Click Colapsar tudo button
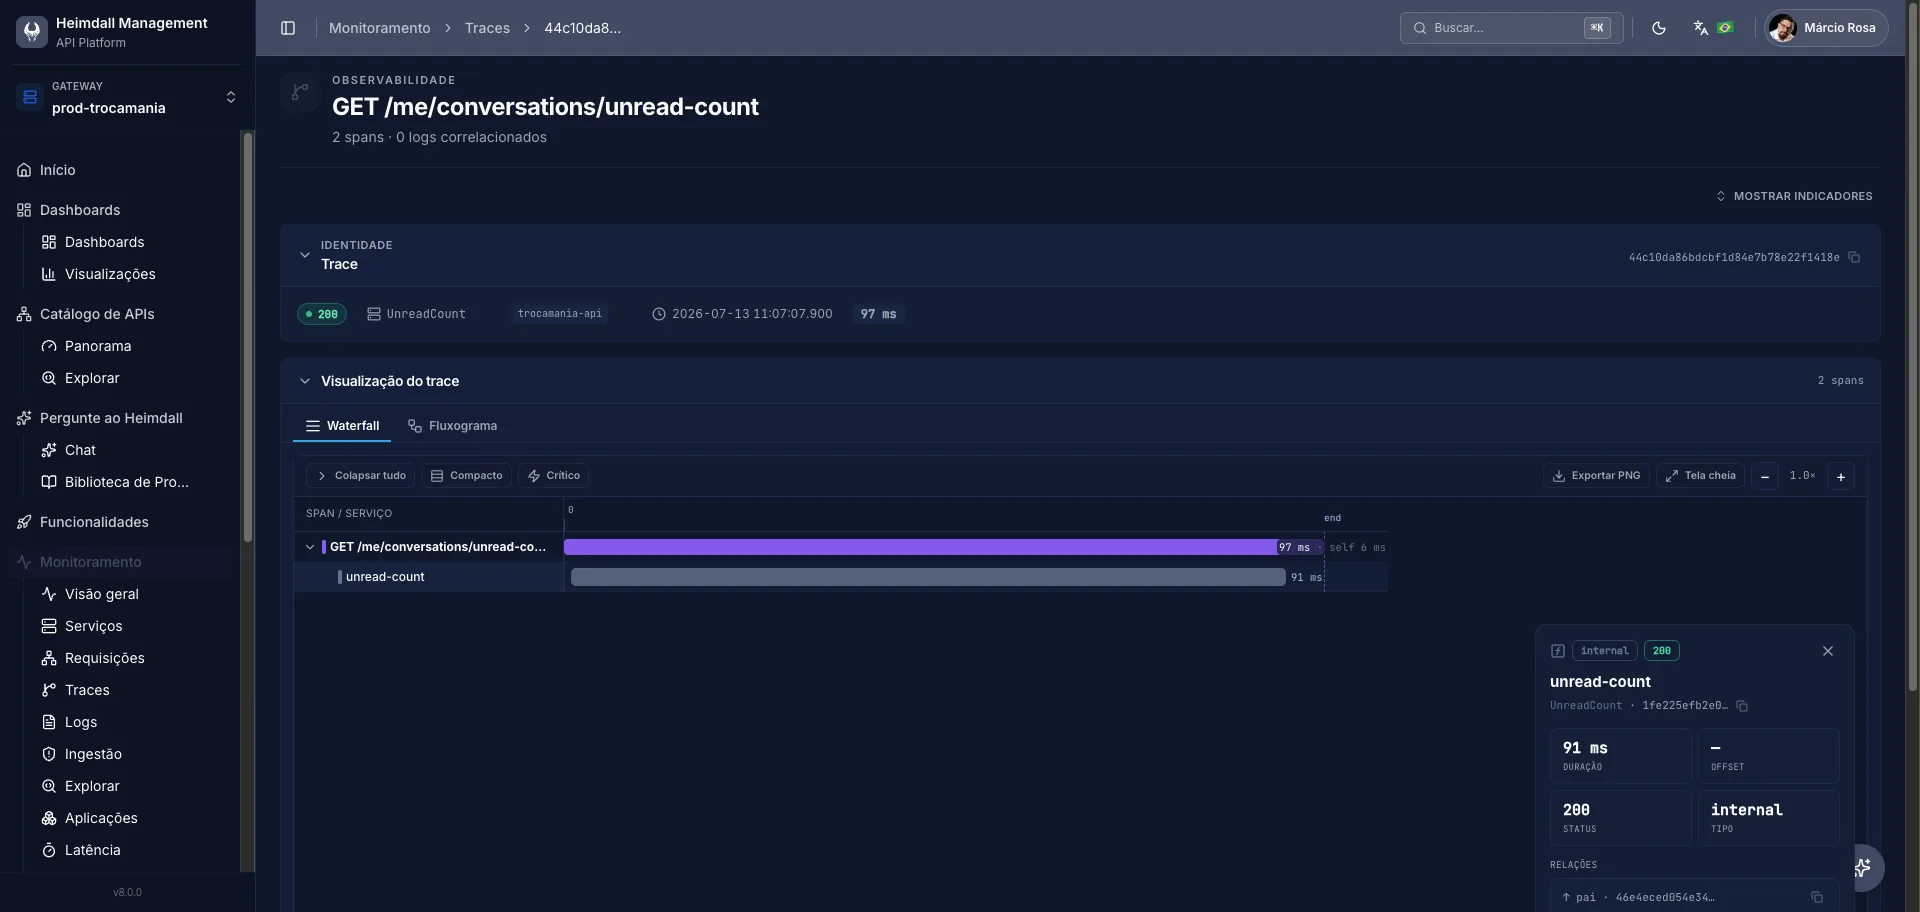The width and height of the screenshot is (1920, 912). (x=361, y=476)
